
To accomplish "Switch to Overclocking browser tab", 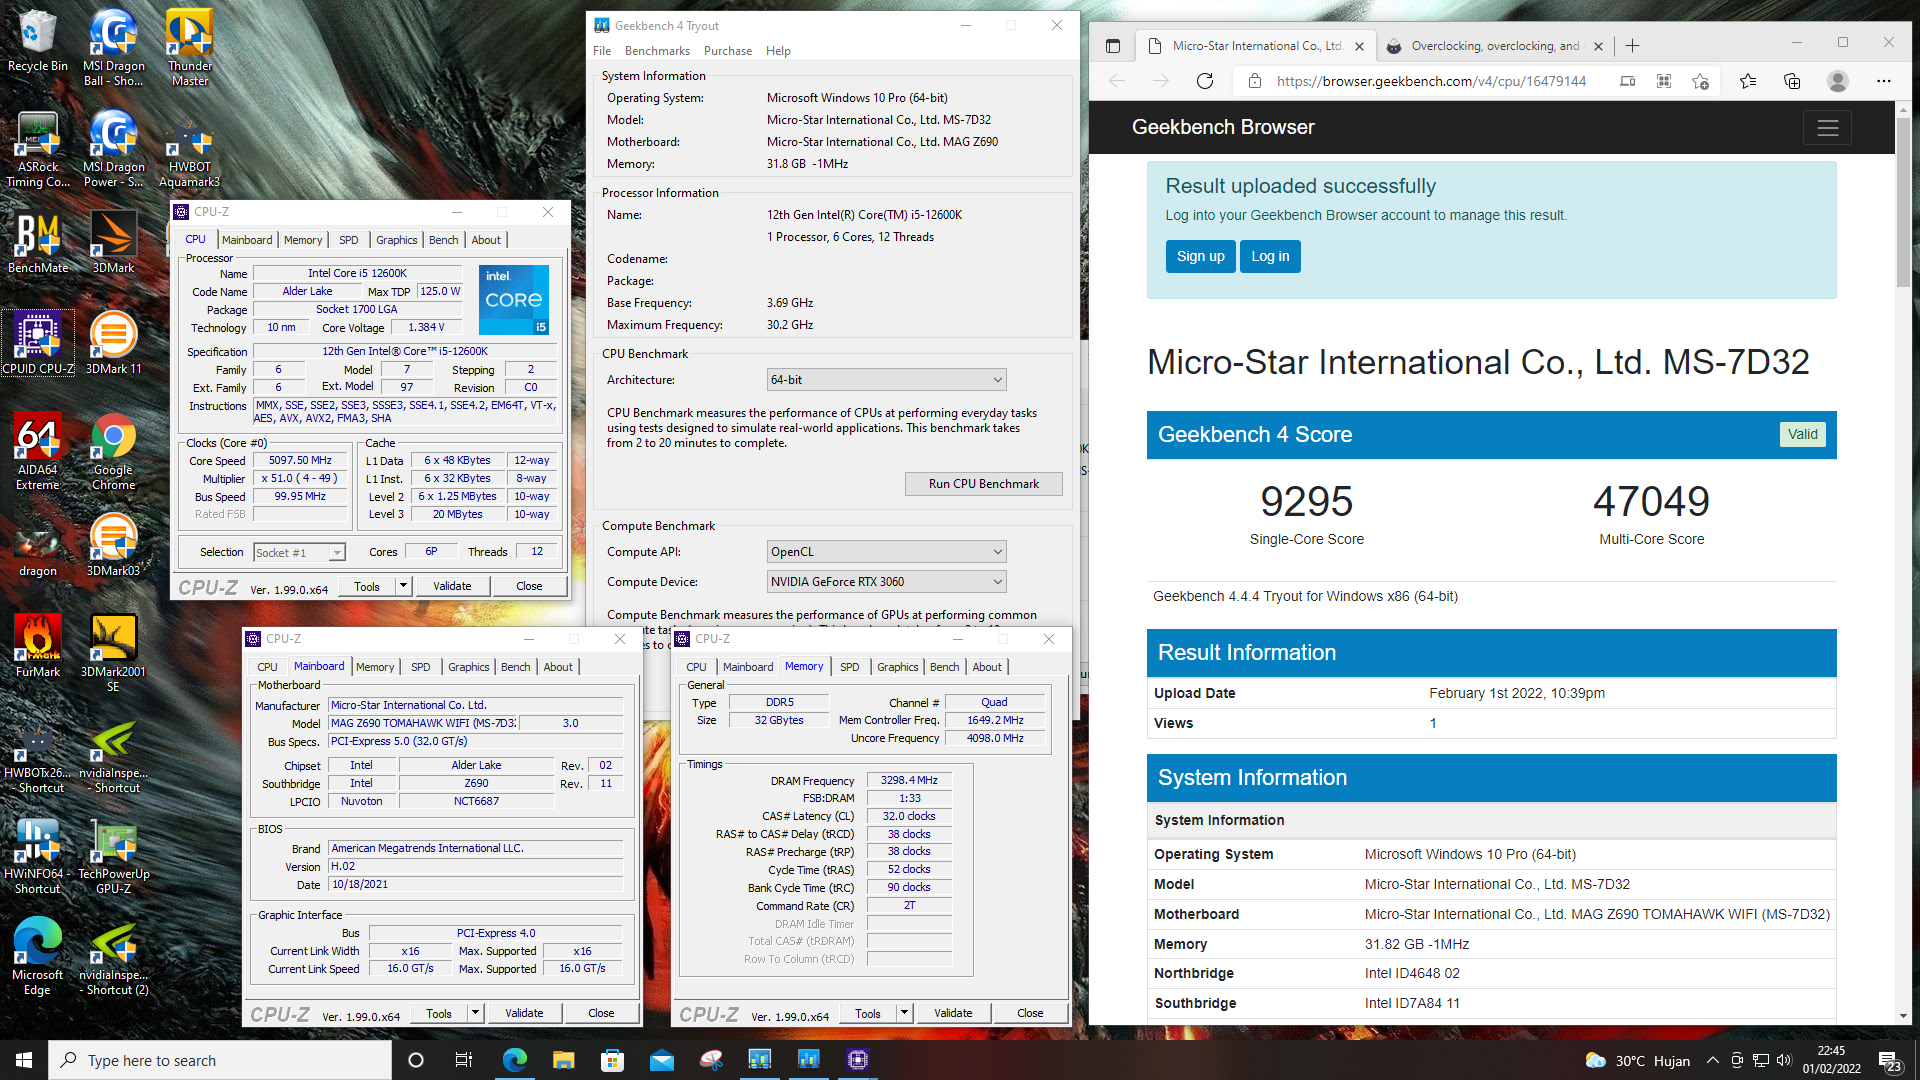I will tap(1494, 46).
